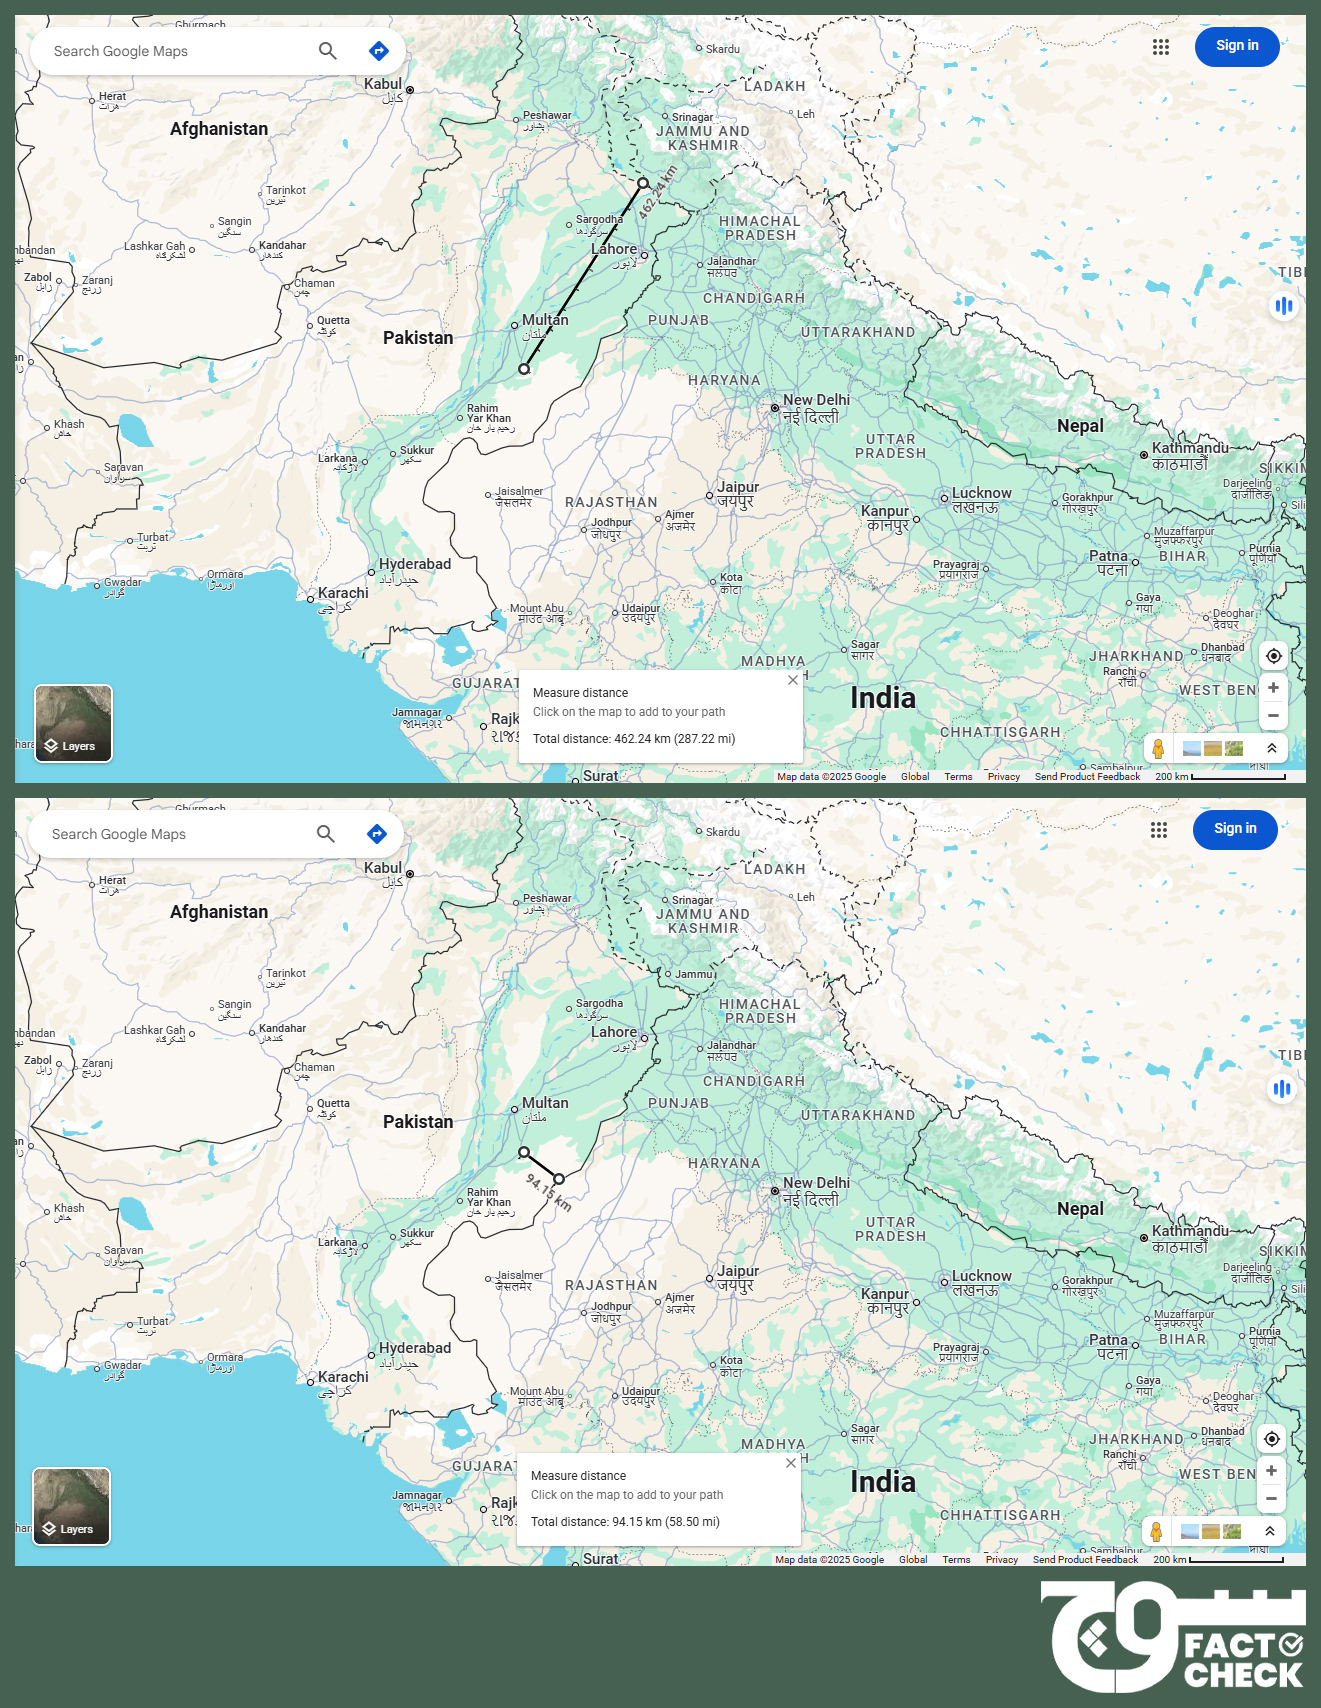
Task: Click the search magnifier in the 462.24 km map
Action: click(x=328, y=51)
